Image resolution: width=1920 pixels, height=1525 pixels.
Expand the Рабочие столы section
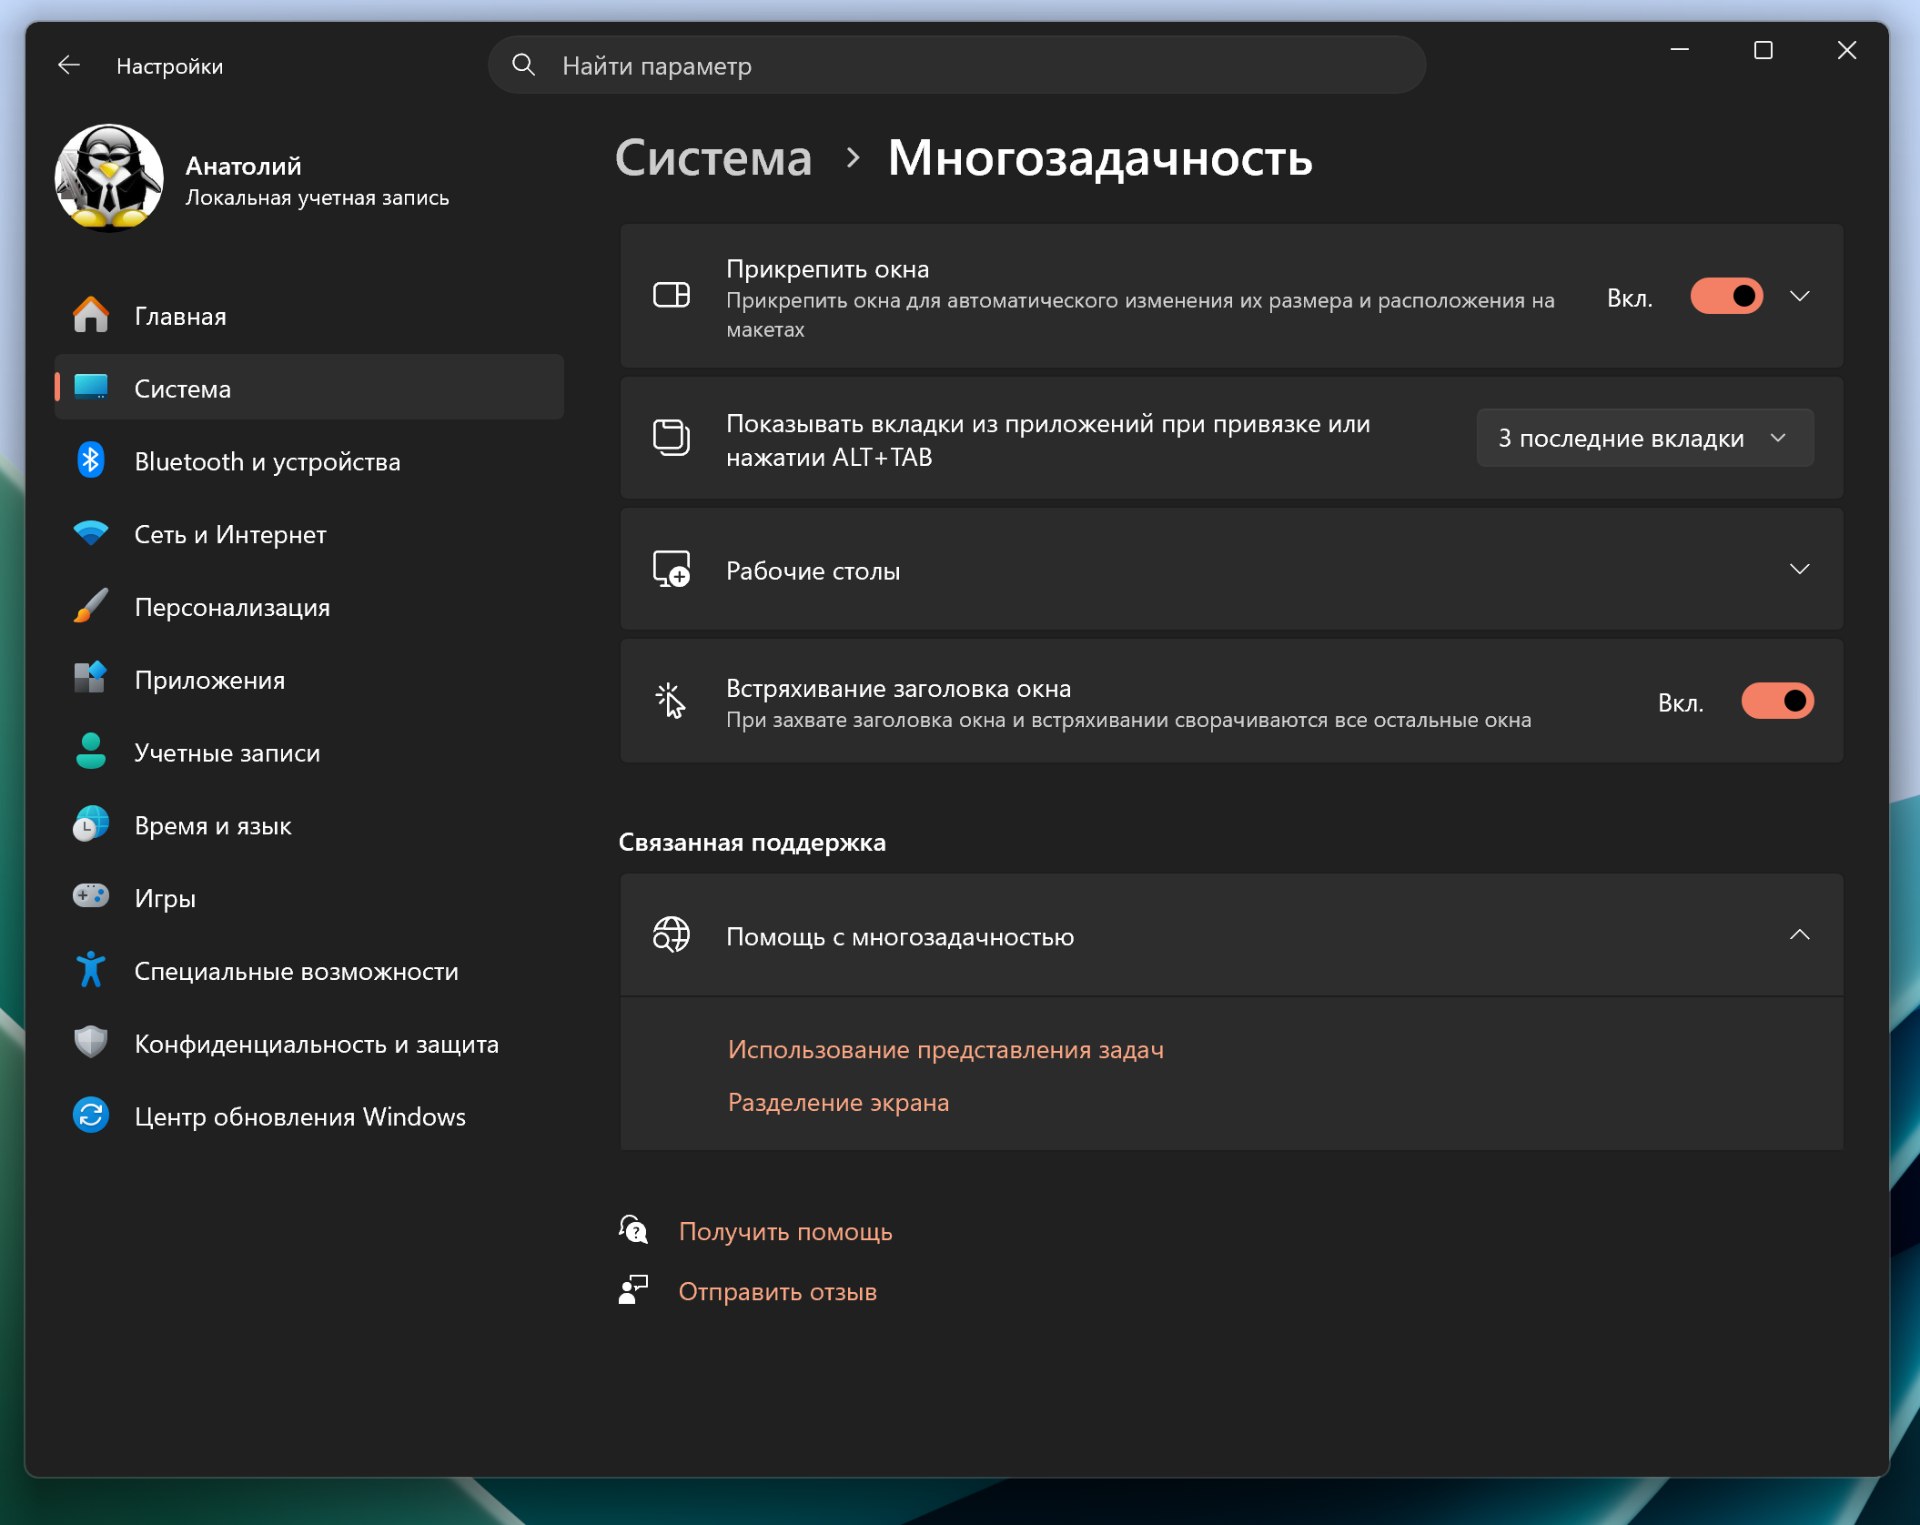(1799, 570)
